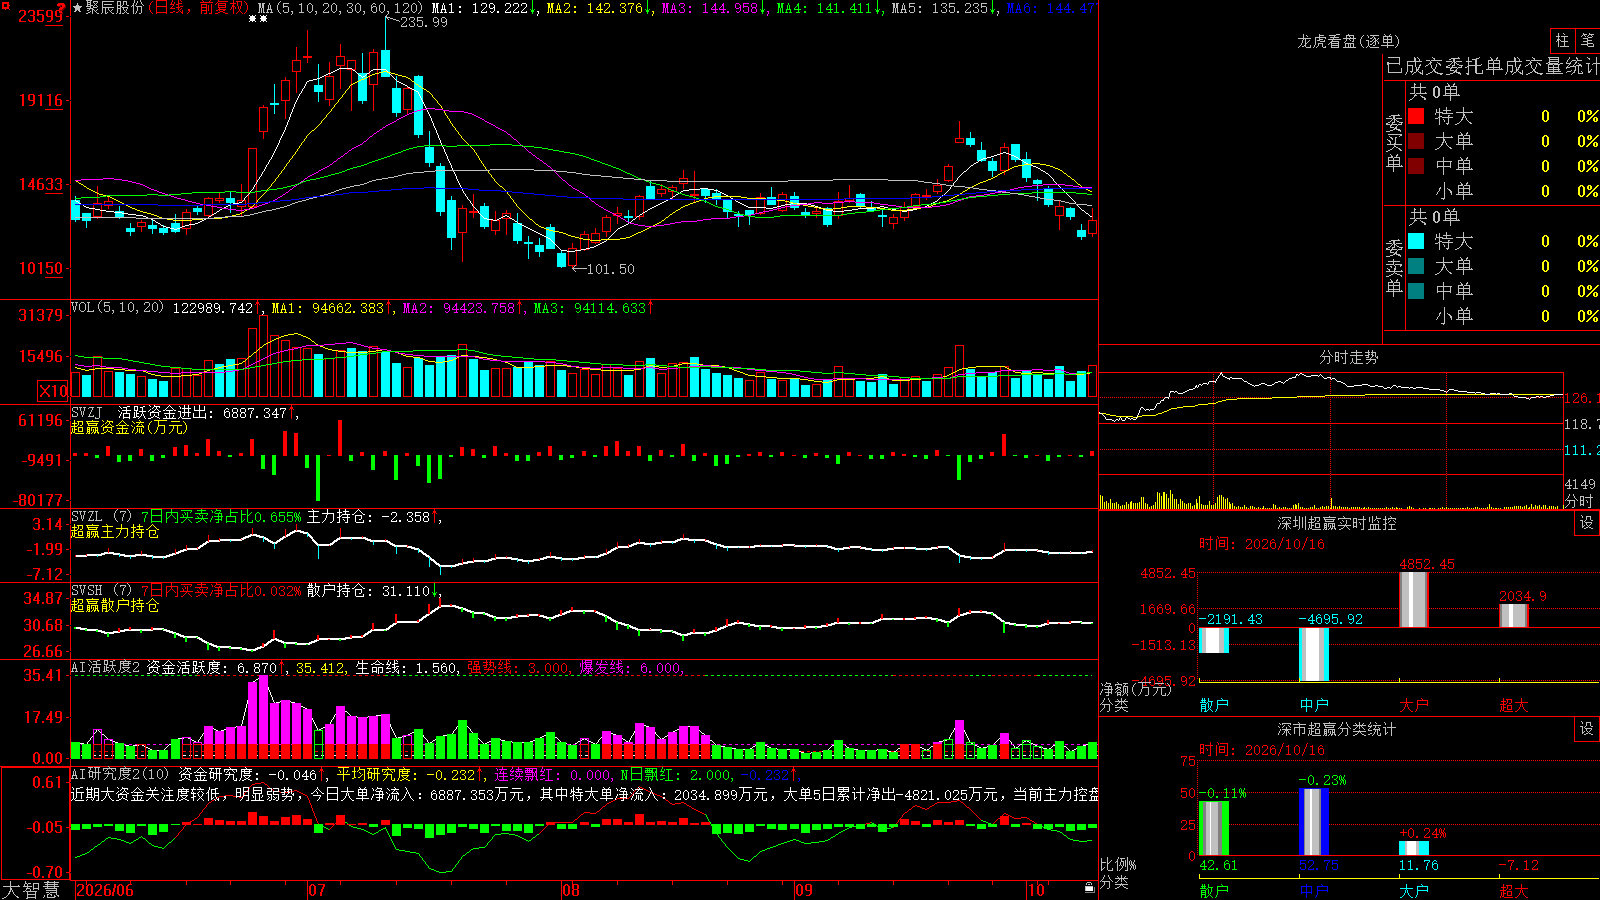Click dark red 大单 buy order swatch
This screenshot has height=900, width=1600.
pyautogui.click(x=1416, y=141)
